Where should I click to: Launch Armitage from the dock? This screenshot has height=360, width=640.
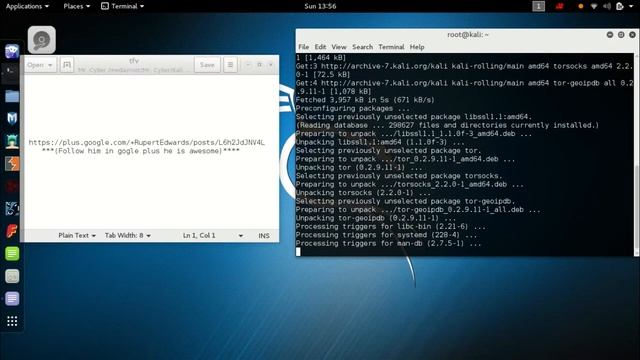[12, 141]
